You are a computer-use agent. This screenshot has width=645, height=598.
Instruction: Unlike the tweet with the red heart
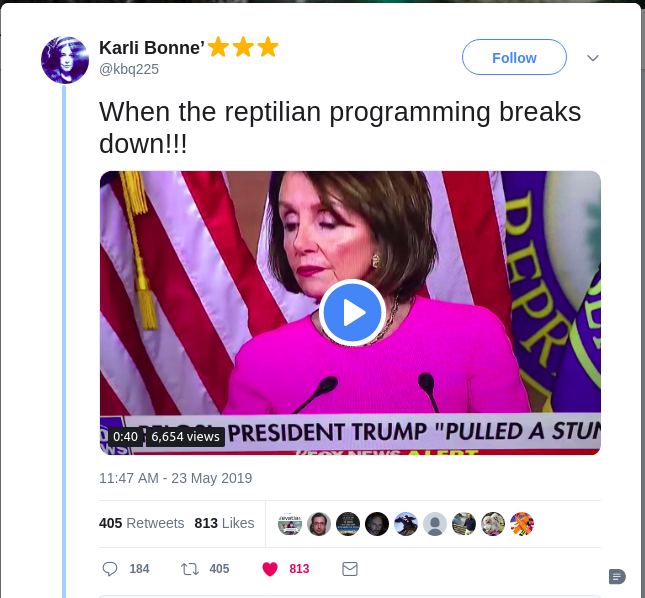tap(270, 569)
